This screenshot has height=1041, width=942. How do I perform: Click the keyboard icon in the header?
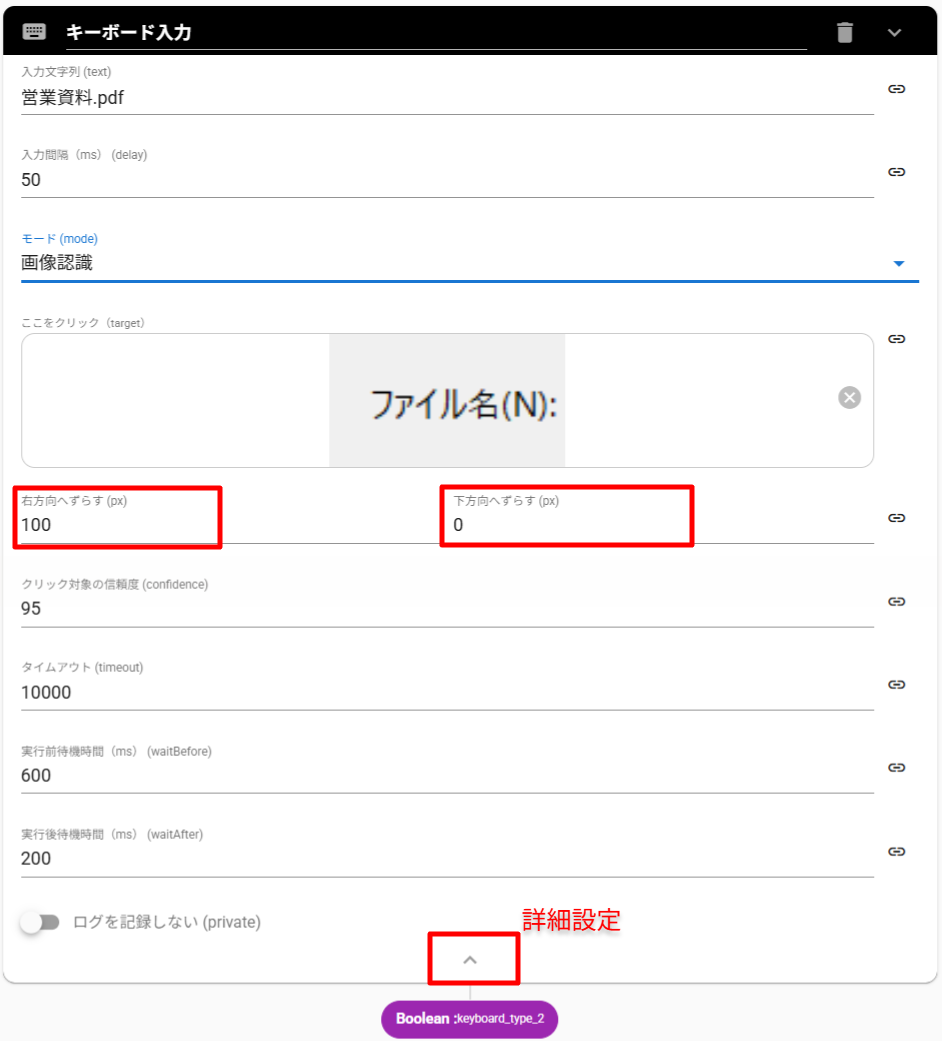click(x=34, y=32)
